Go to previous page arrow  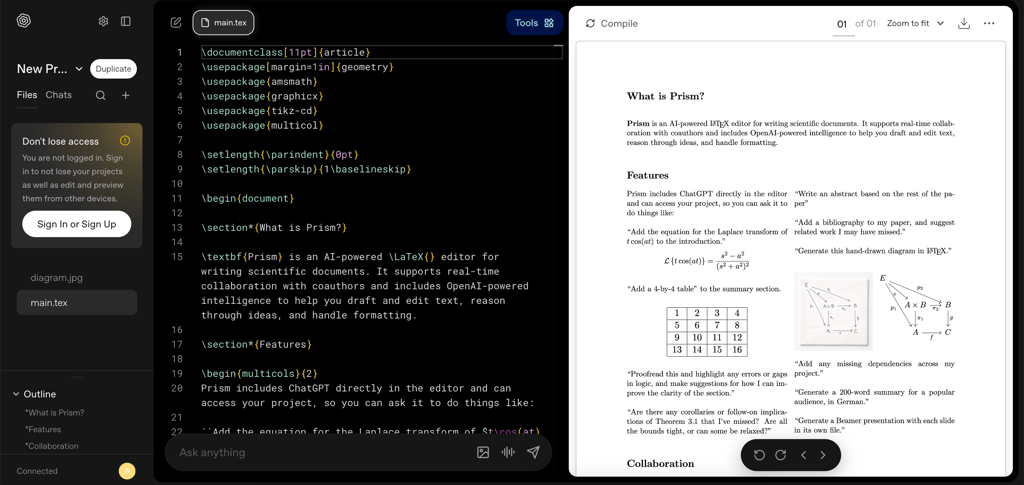804,455
